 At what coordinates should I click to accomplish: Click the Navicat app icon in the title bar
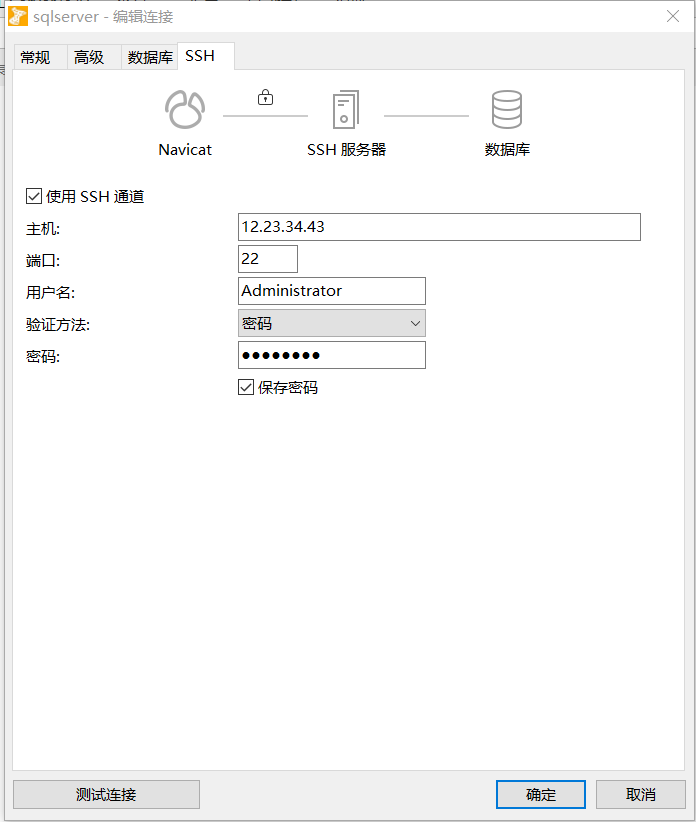click(18, 16)
